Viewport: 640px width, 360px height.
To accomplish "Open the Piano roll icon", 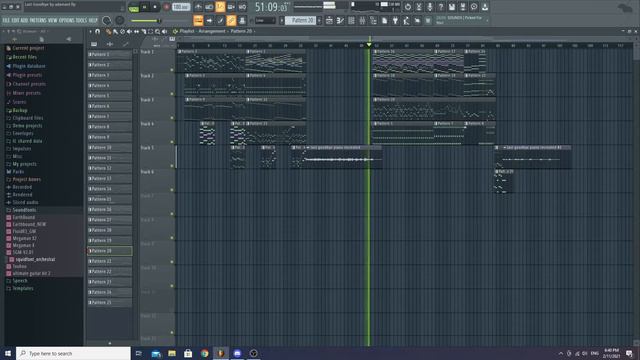I will [x=340, y=20].
